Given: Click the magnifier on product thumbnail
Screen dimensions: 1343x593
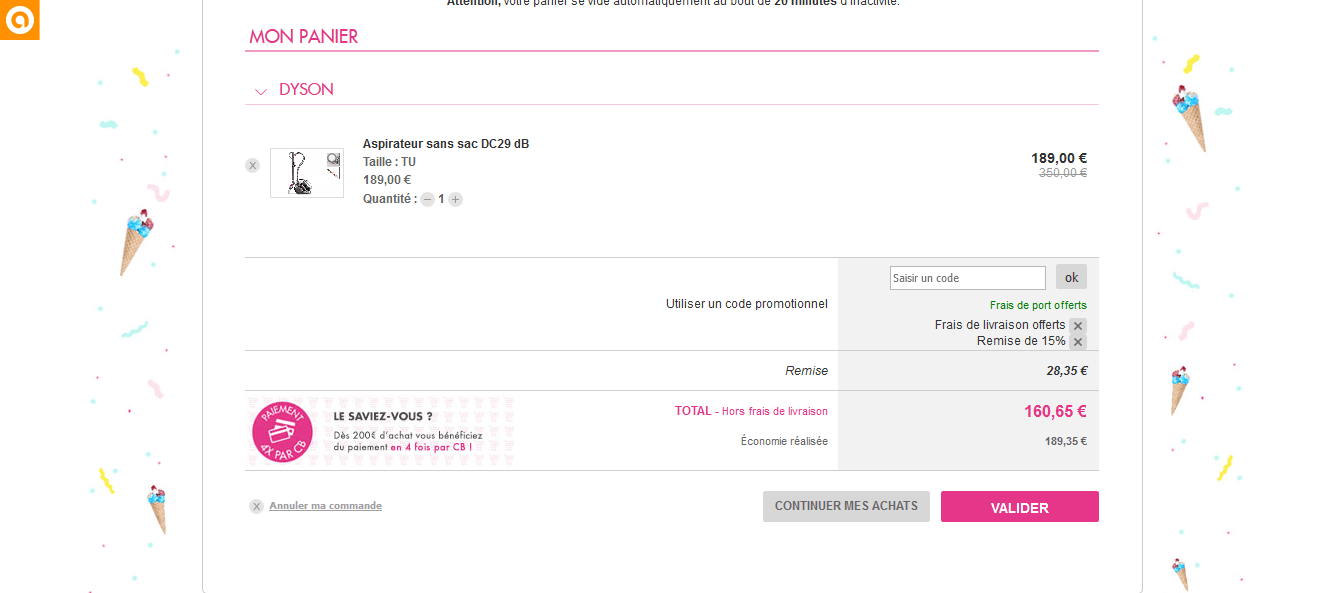Looking at the screenshot, I should (x=333, y=158).
